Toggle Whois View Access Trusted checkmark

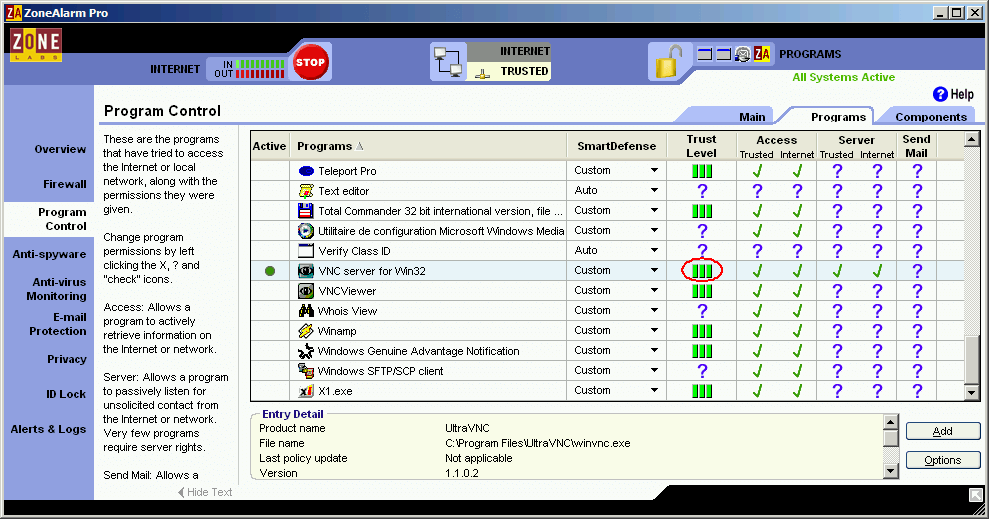(x=757, y=311)
